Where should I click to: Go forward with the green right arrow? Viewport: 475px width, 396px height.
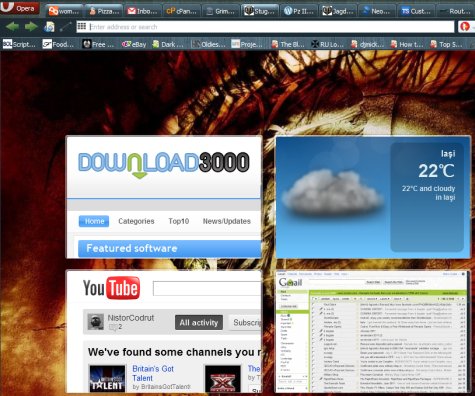31,26
